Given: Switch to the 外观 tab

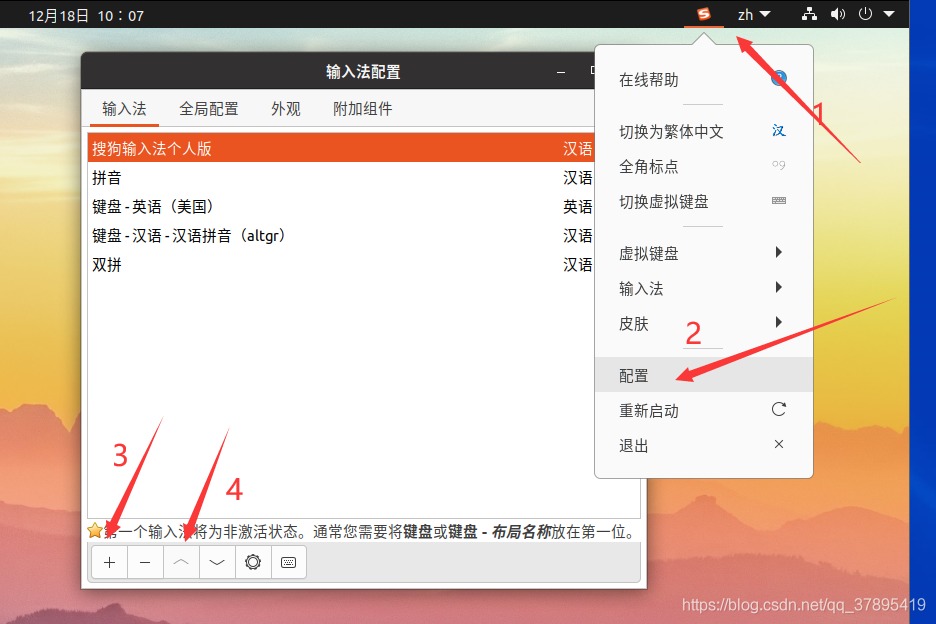Looking at the screenshot, I should (285, 109).
